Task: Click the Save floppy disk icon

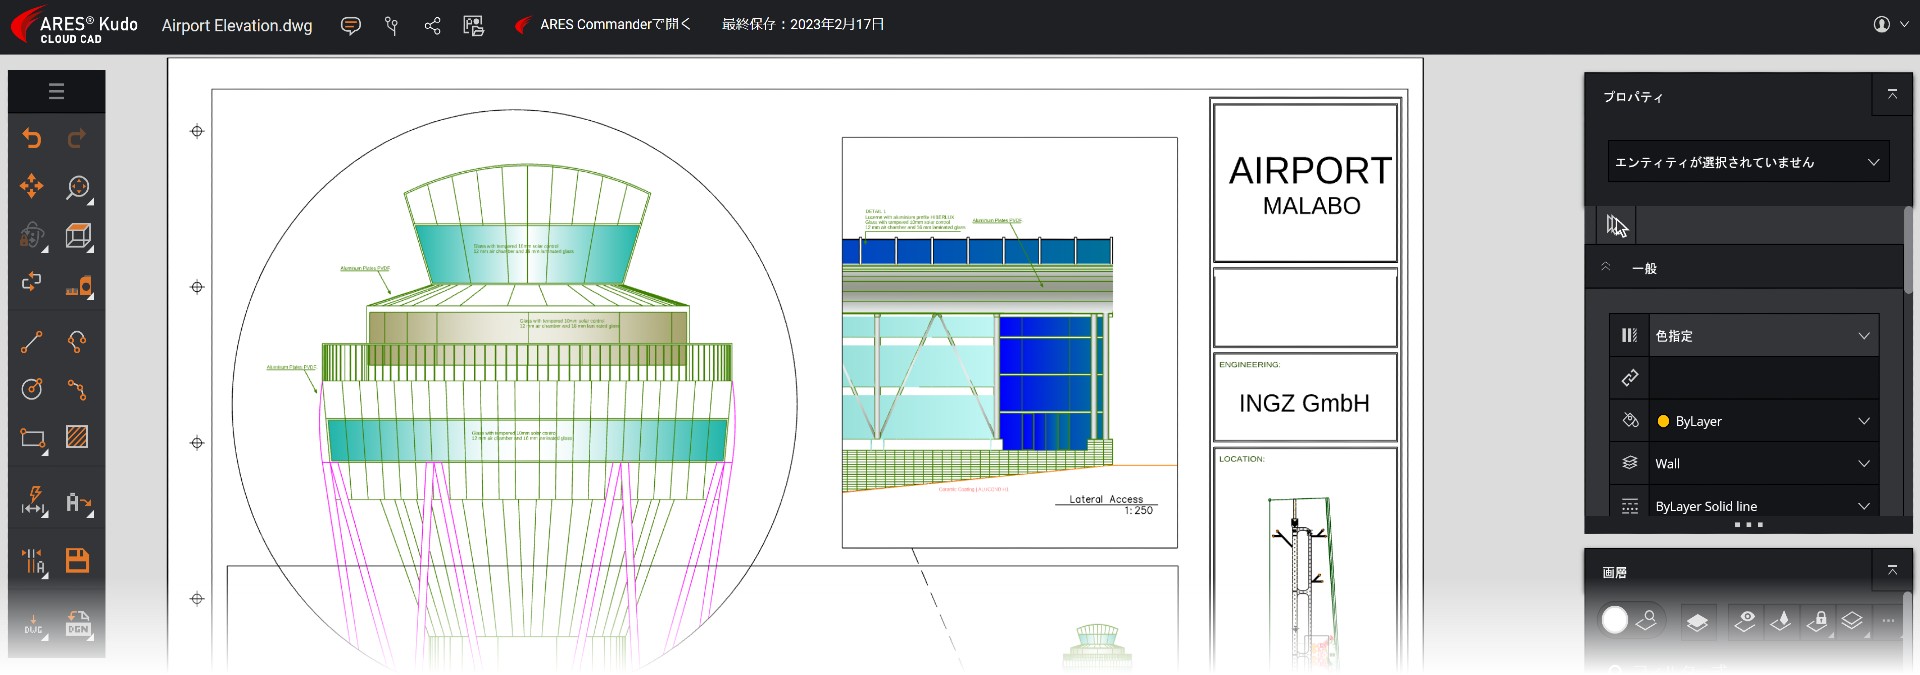Action: 77,560
